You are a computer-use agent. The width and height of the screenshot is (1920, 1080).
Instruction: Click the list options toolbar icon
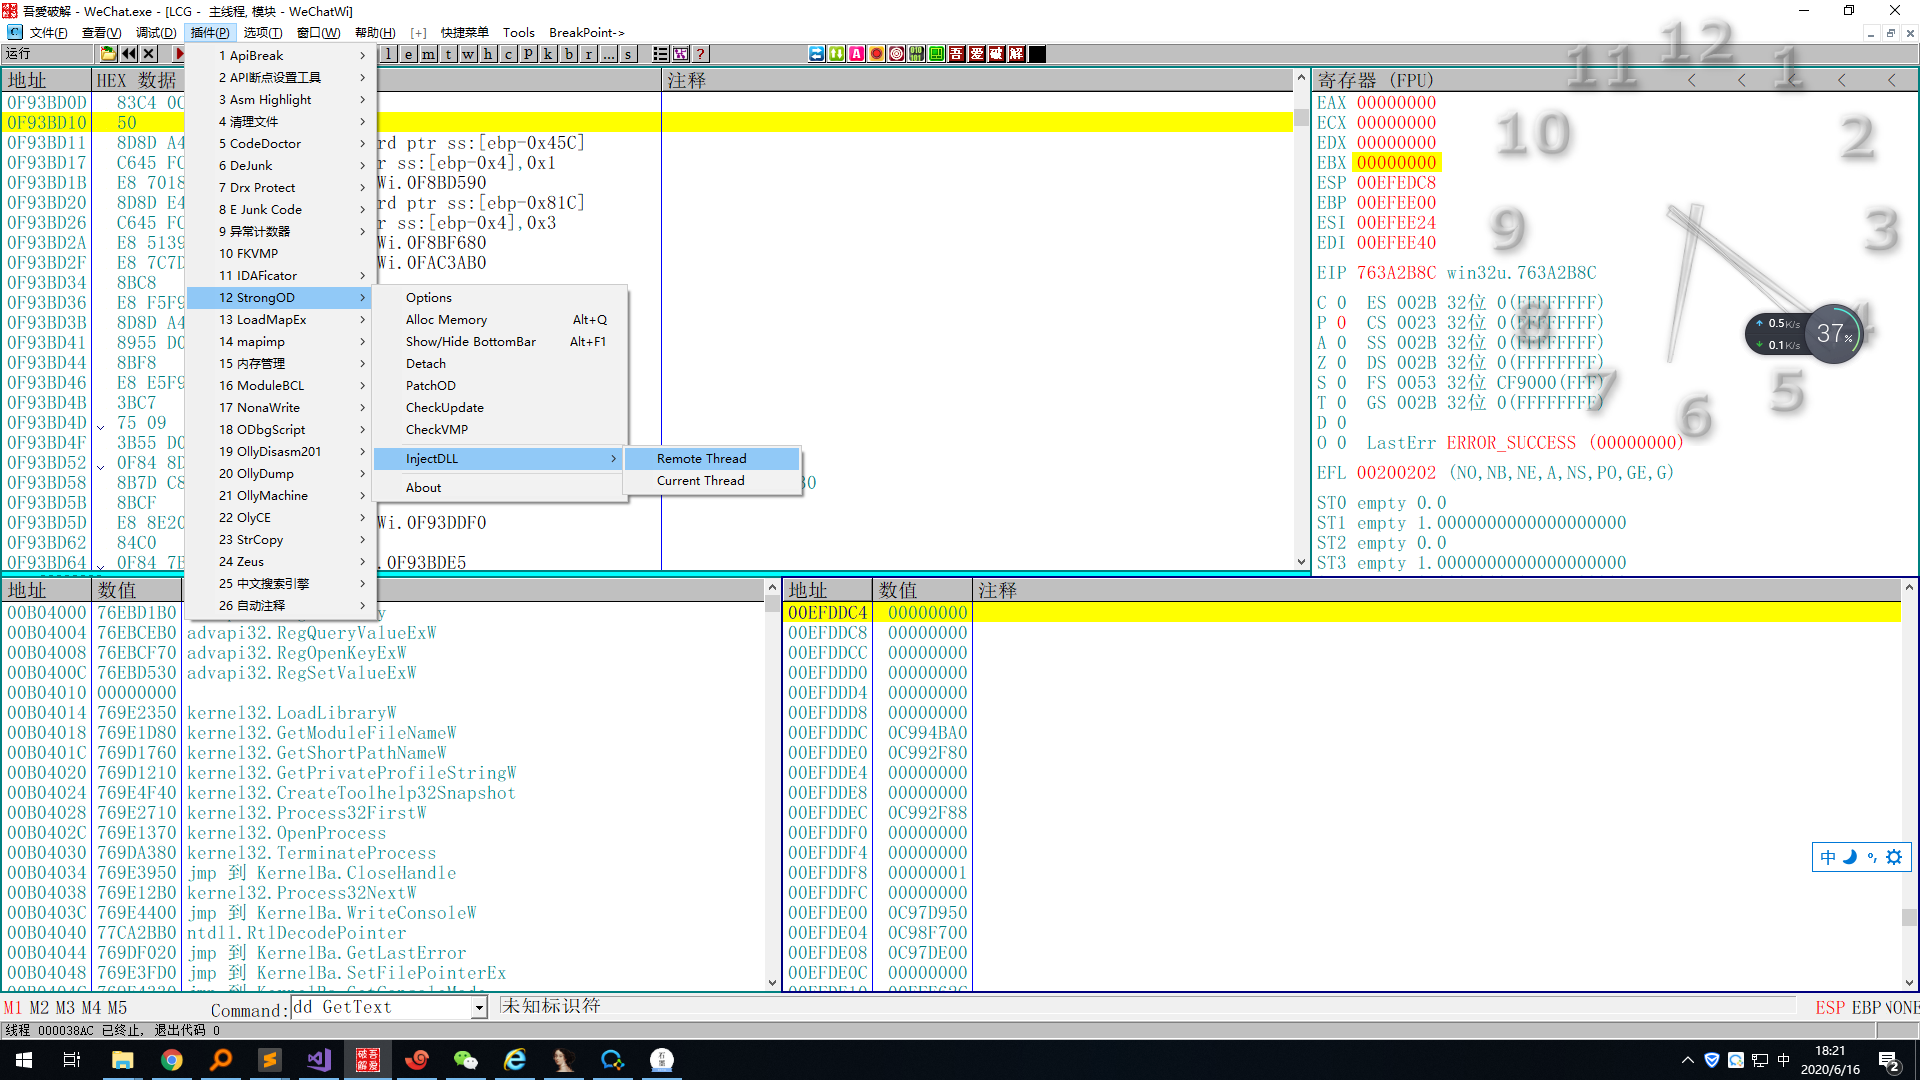click(661, 54)
